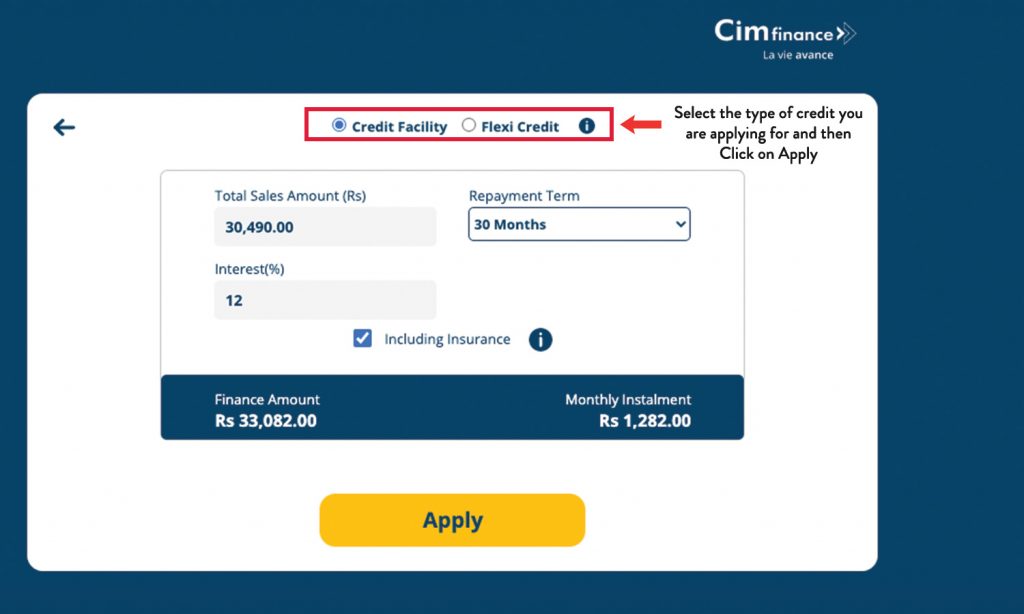This screenshot has height=614, width=1024.
Task: Go back using the left arrow icon
Action: (x=64, y=127)
